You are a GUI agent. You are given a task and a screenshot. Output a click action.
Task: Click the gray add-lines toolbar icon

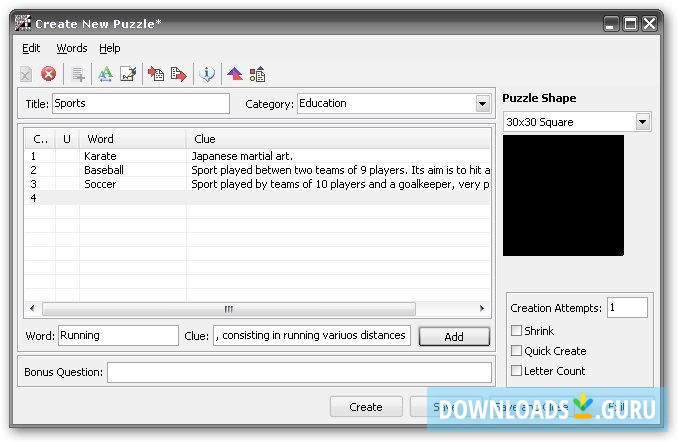(78, 74)
